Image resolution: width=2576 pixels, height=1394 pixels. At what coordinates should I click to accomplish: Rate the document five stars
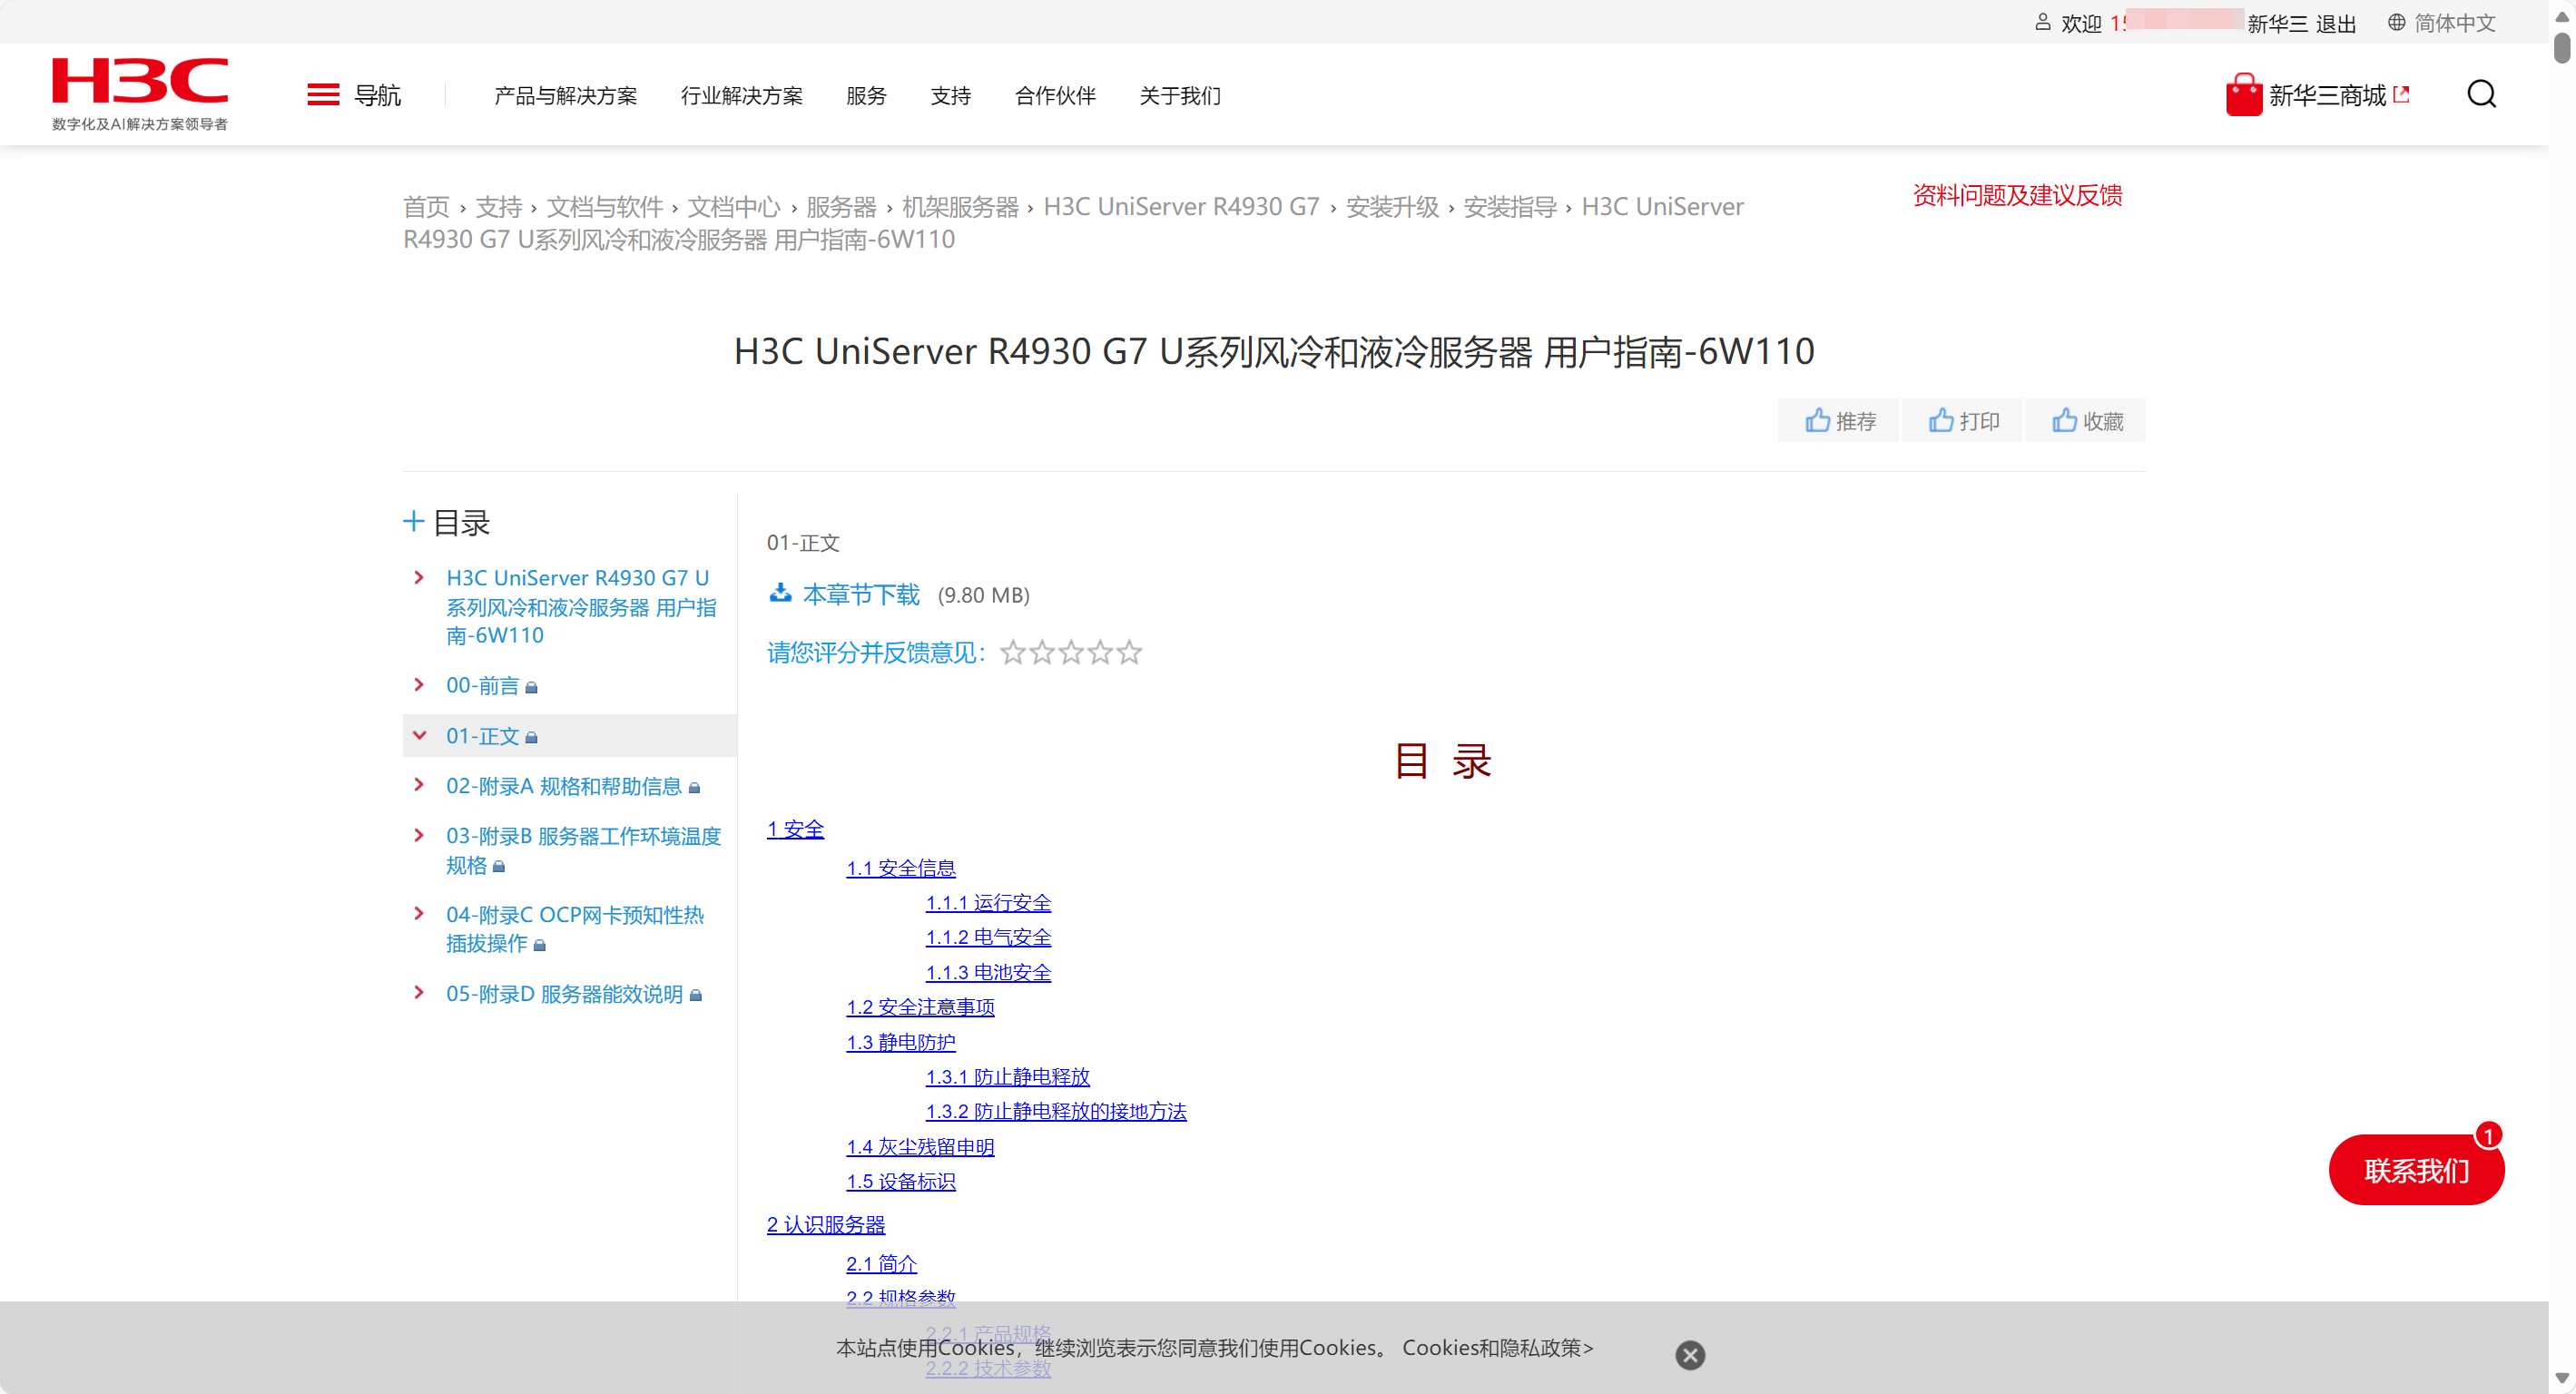tap(1129, 653)
